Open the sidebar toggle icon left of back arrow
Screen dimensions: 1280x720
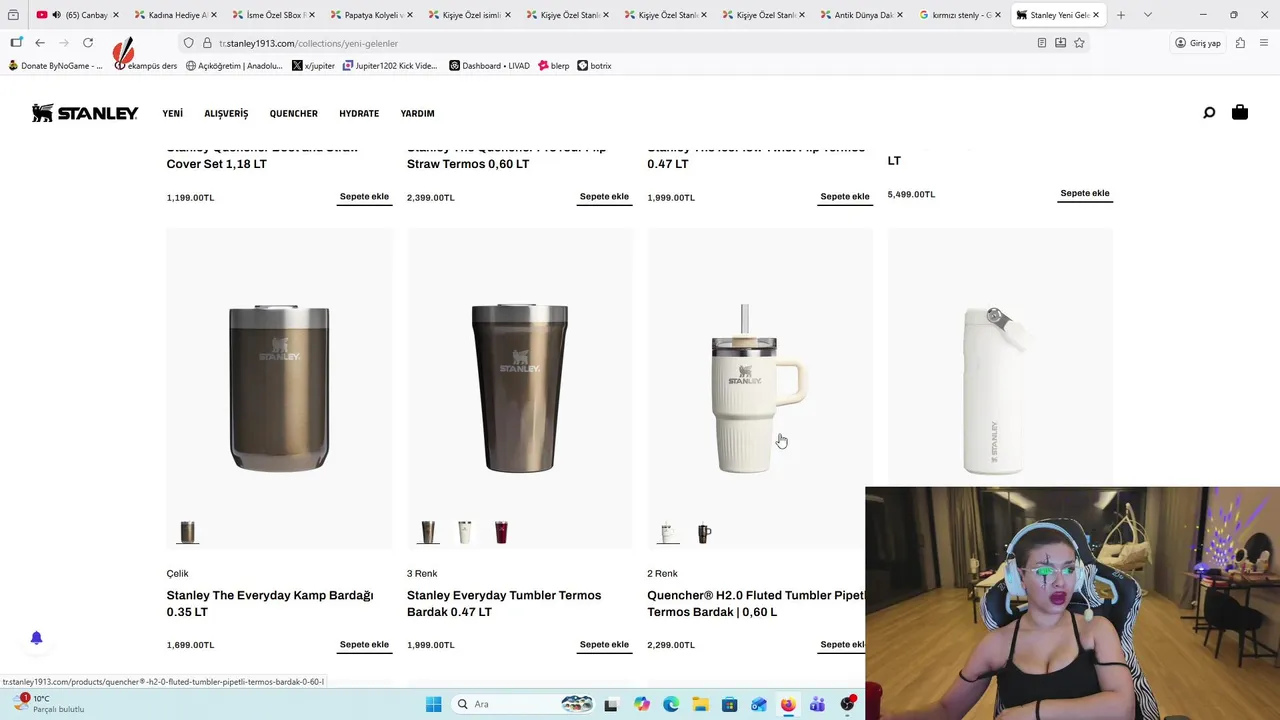pos(16,43)
